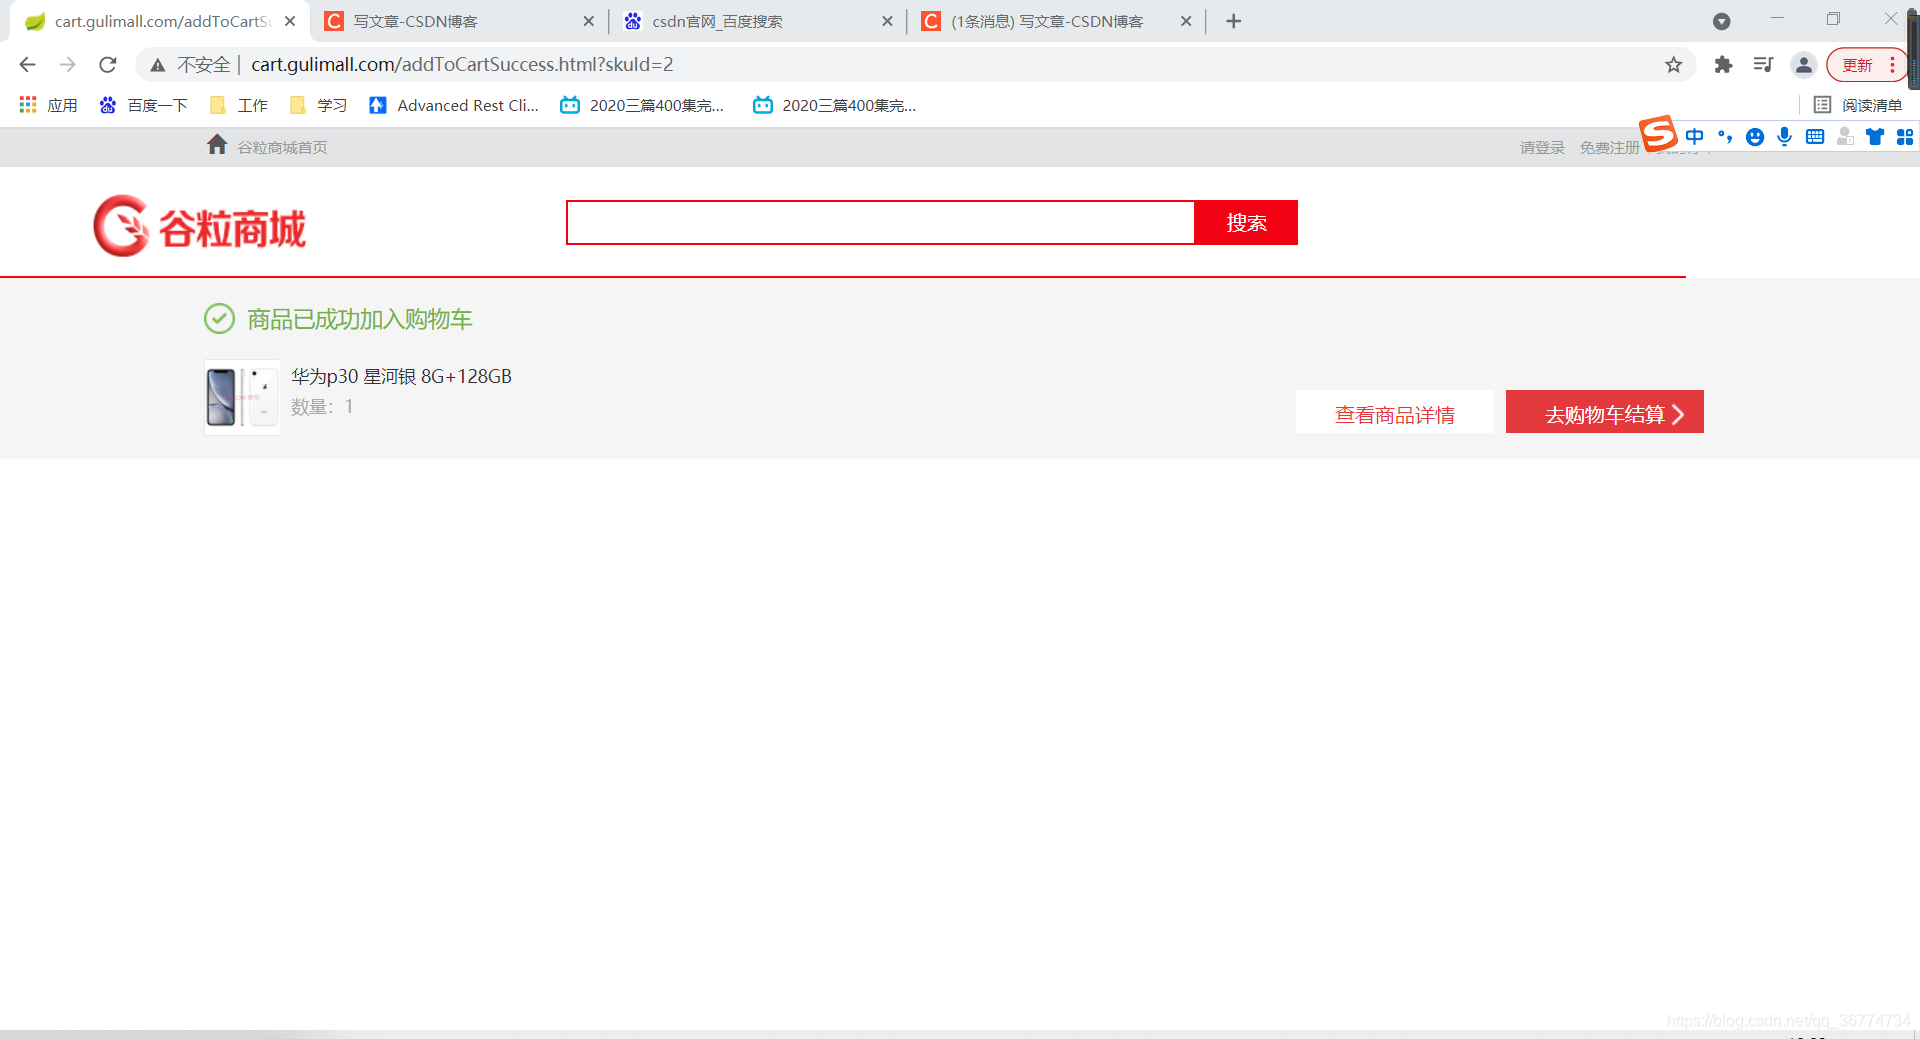
Task: Close the csdn官网_百度搜索 tab
Action: click(x=887, y=21)
